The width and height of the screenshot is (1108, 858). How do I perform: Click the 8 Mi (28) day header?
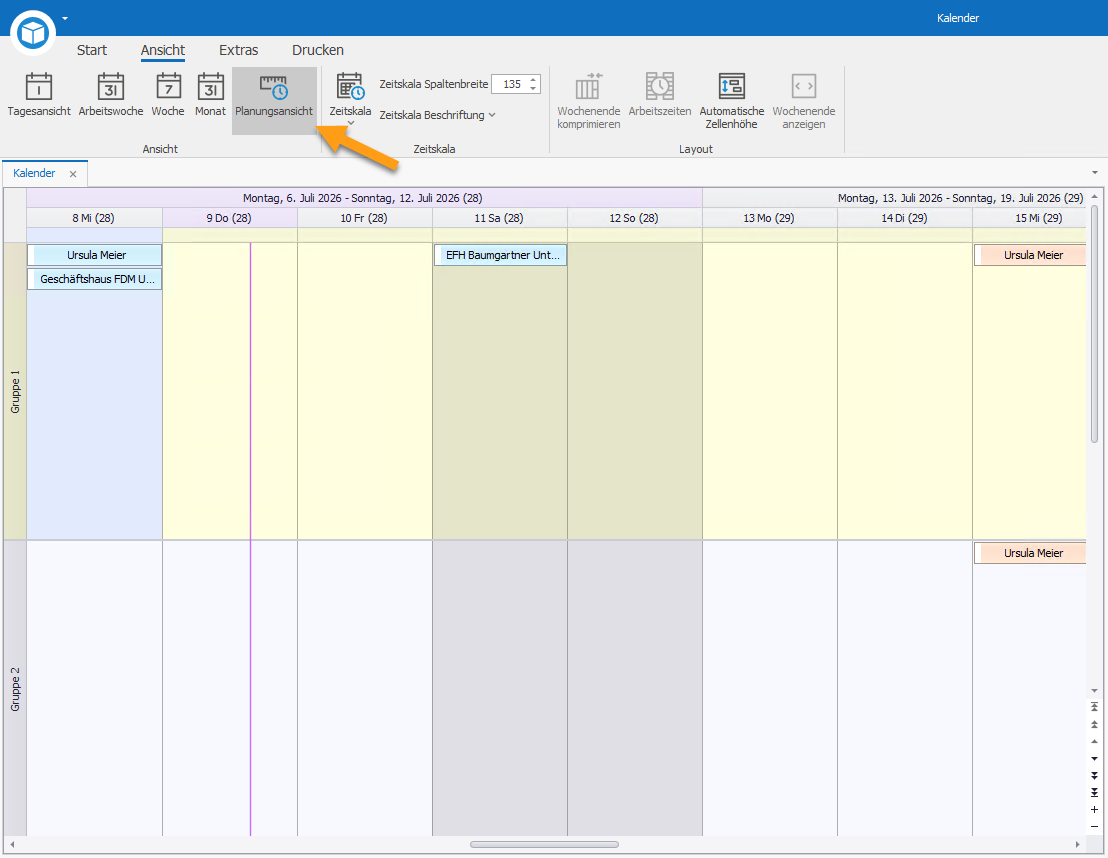tap(94, 218)
